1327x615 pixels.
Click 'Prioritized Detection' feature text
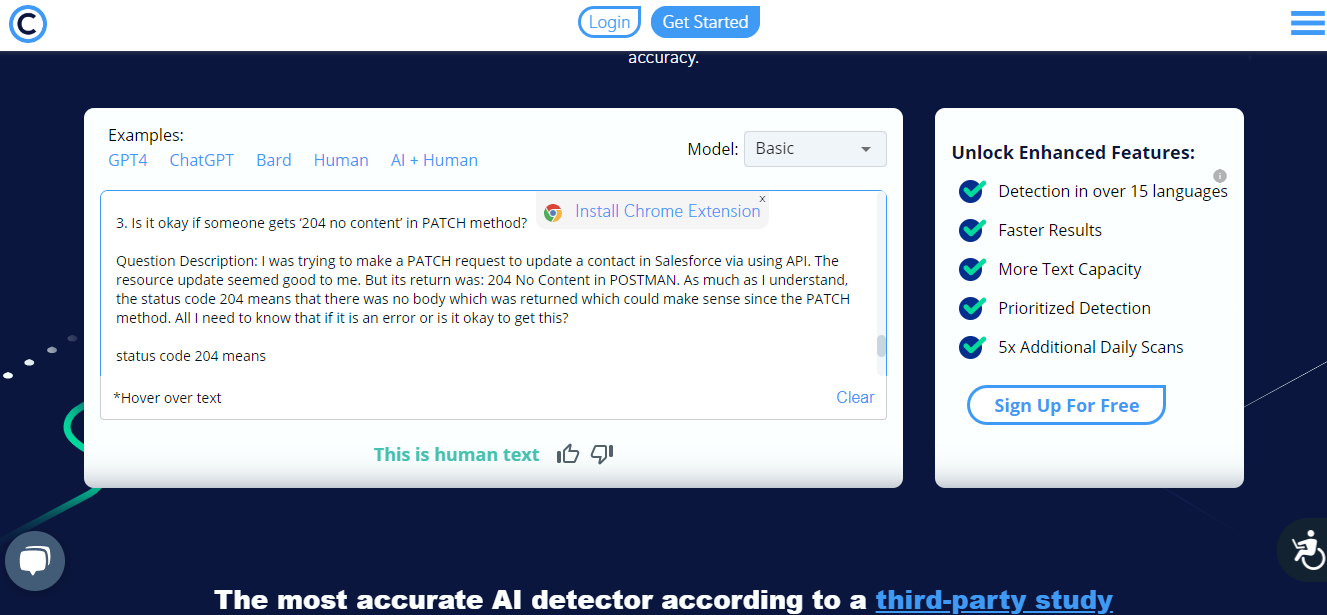point(1074,308)
